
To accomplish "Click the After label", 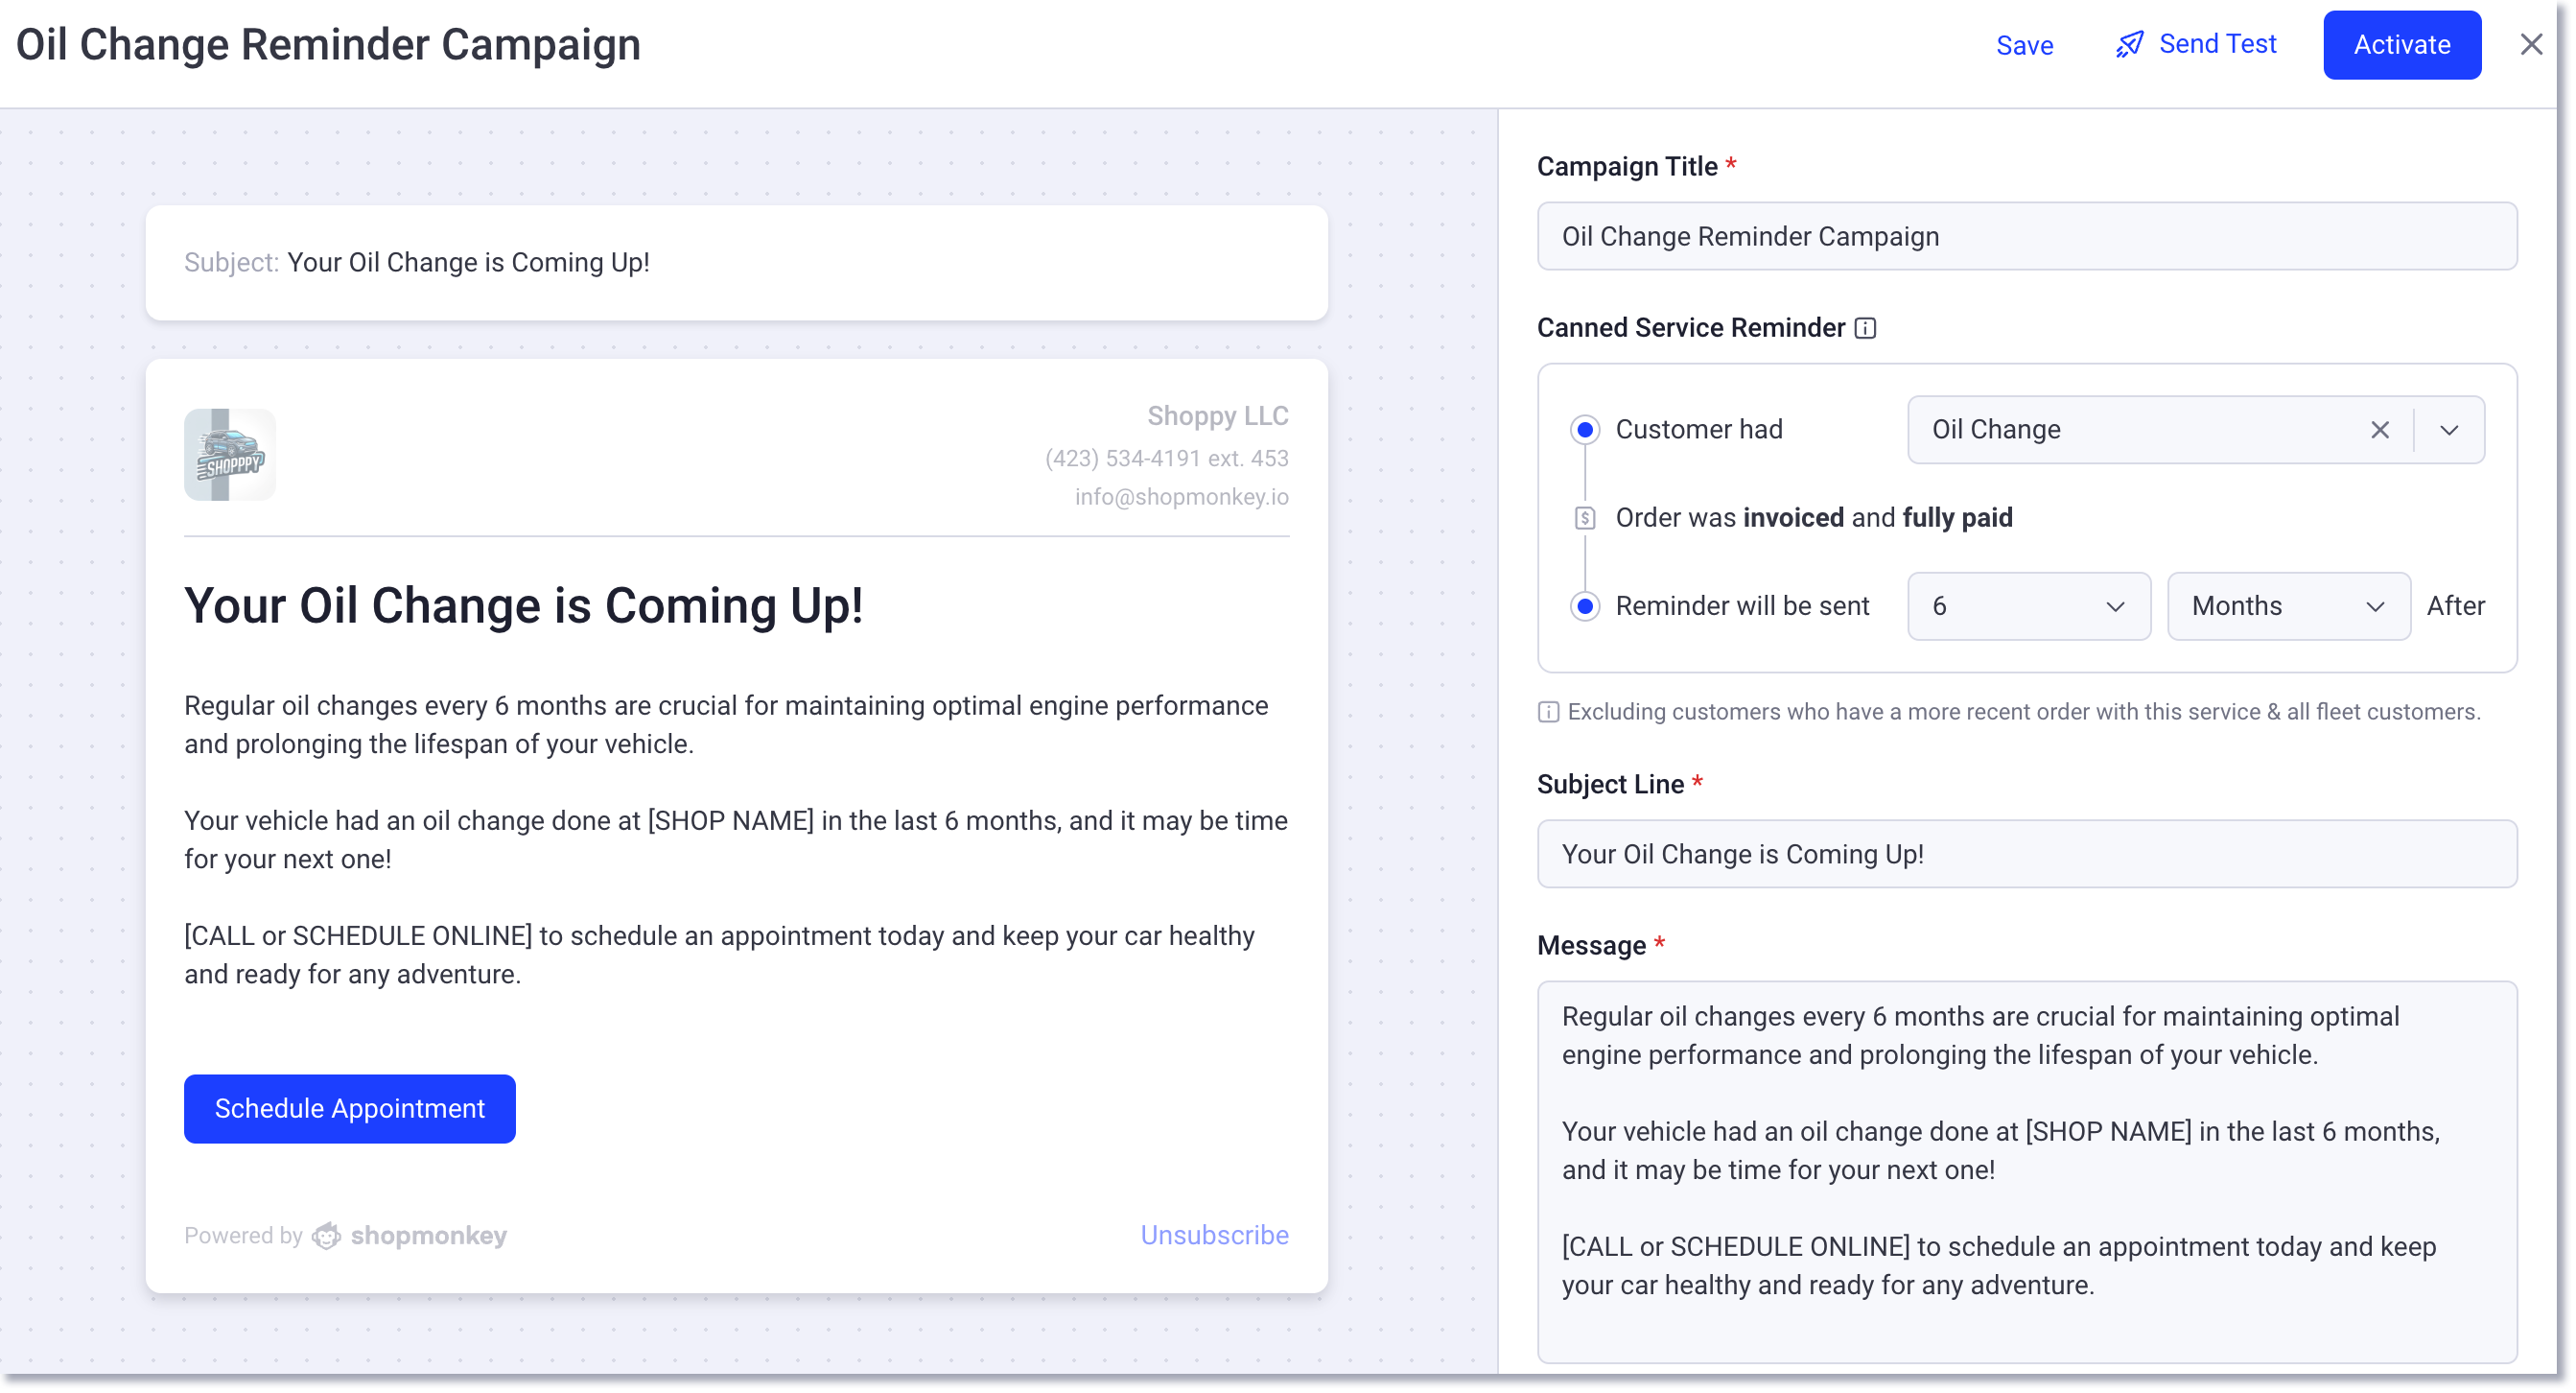I will tap(2455, 606).
